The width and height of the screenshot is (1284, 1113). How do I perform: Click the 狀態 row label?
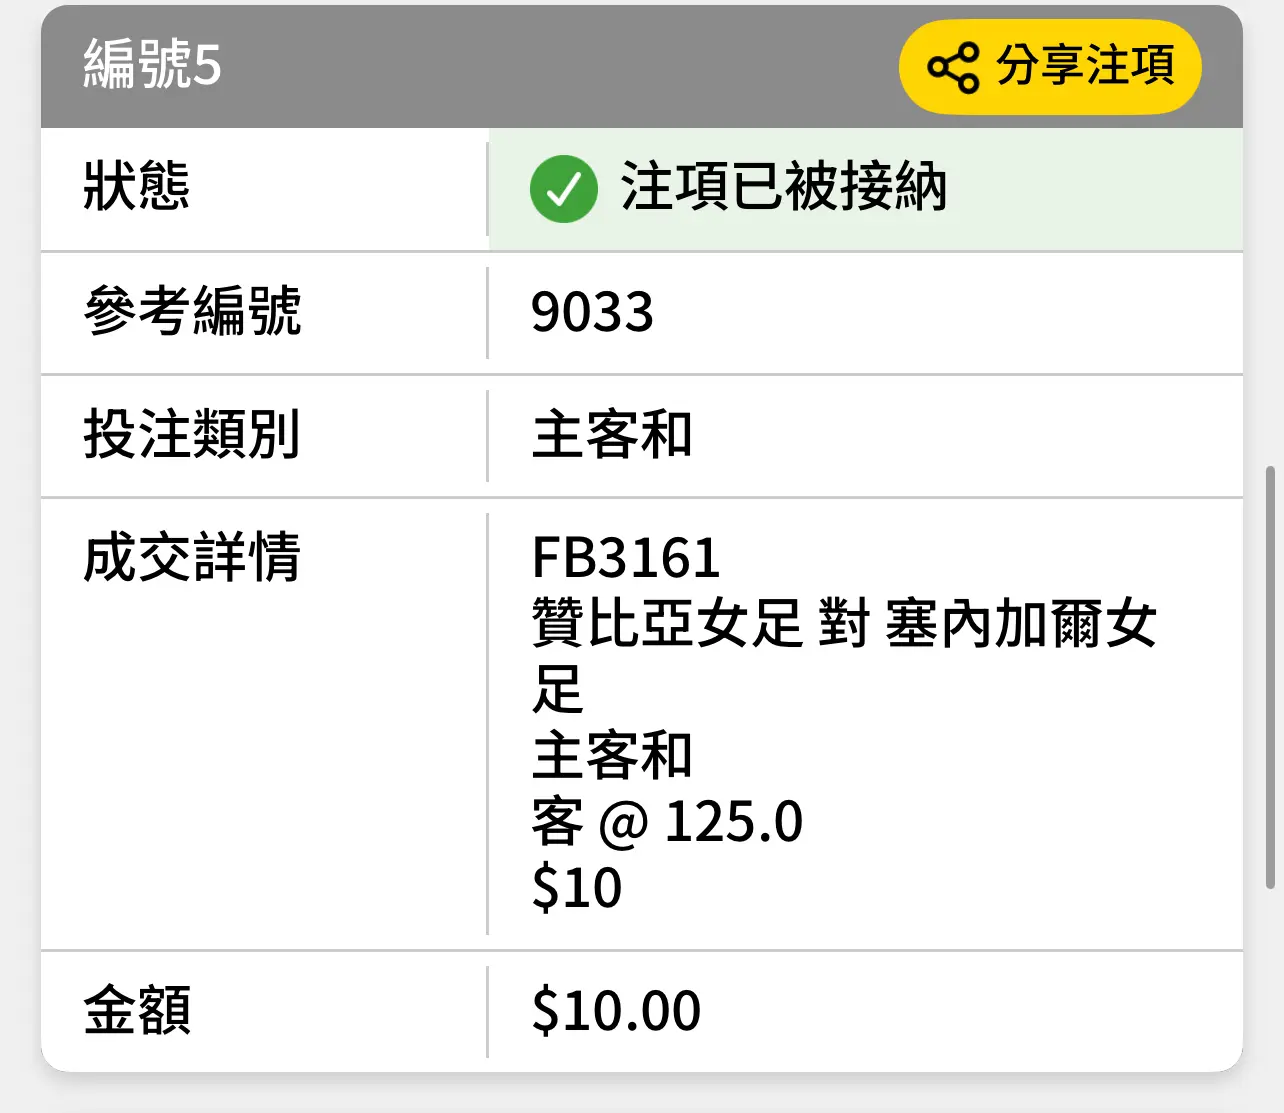(137, 187)
